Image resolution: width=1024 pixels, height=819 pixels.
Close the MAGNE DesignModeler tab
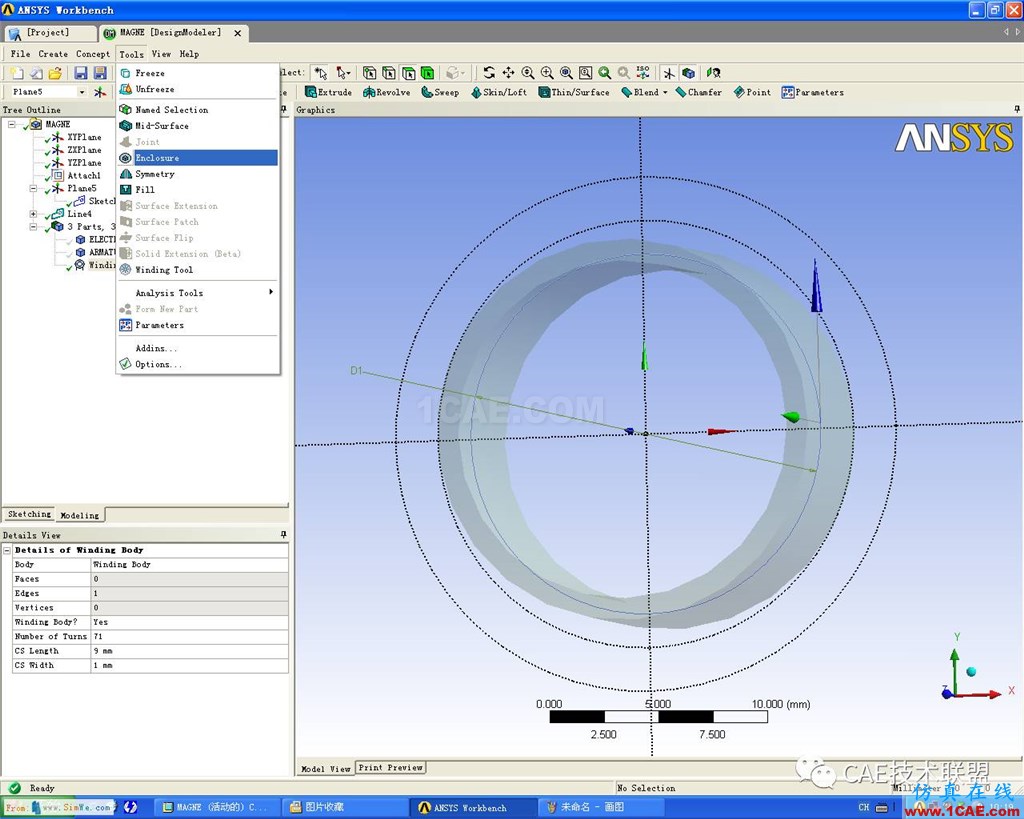[238, 33]
